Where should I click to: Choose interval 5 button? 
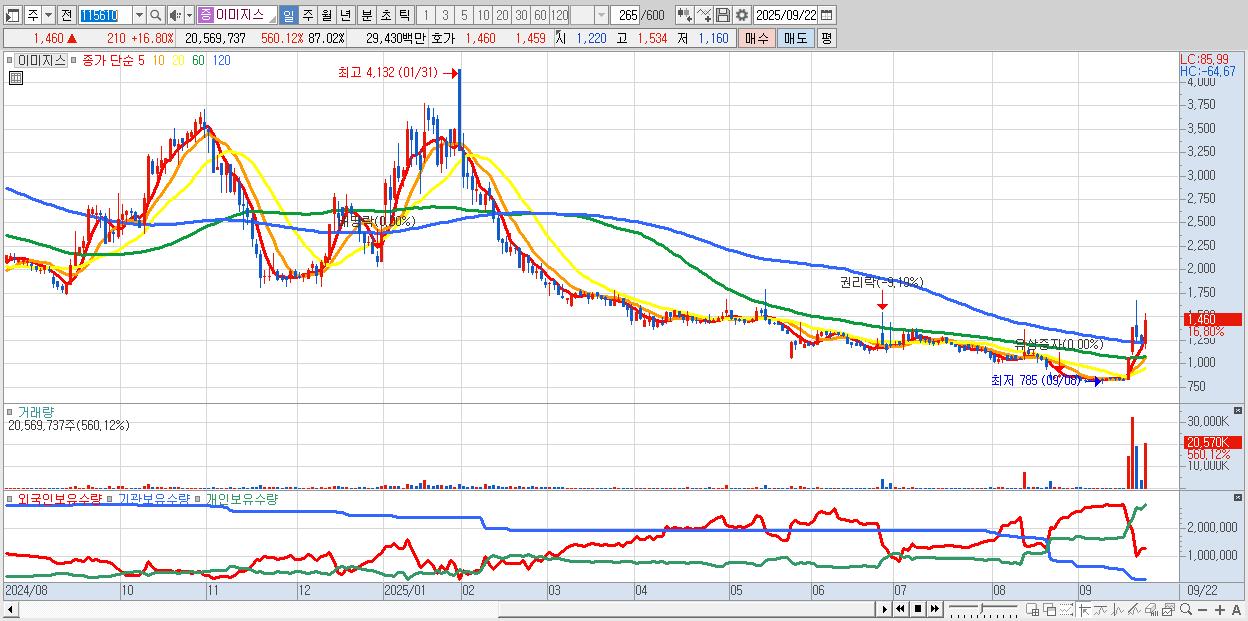coord(464,15)
